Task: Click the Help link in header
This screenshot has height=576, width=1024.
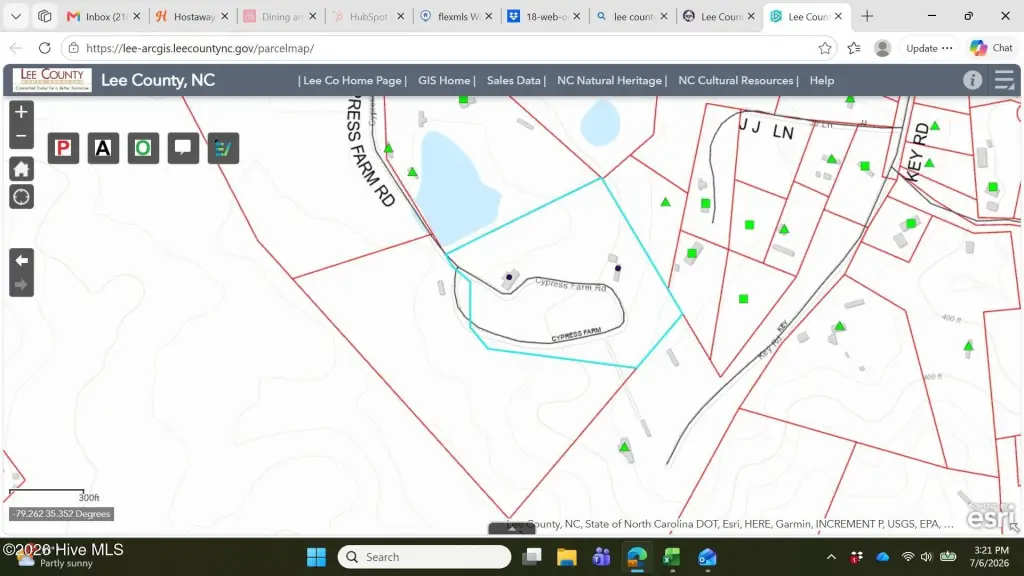Action: click(x=822, y=80)
